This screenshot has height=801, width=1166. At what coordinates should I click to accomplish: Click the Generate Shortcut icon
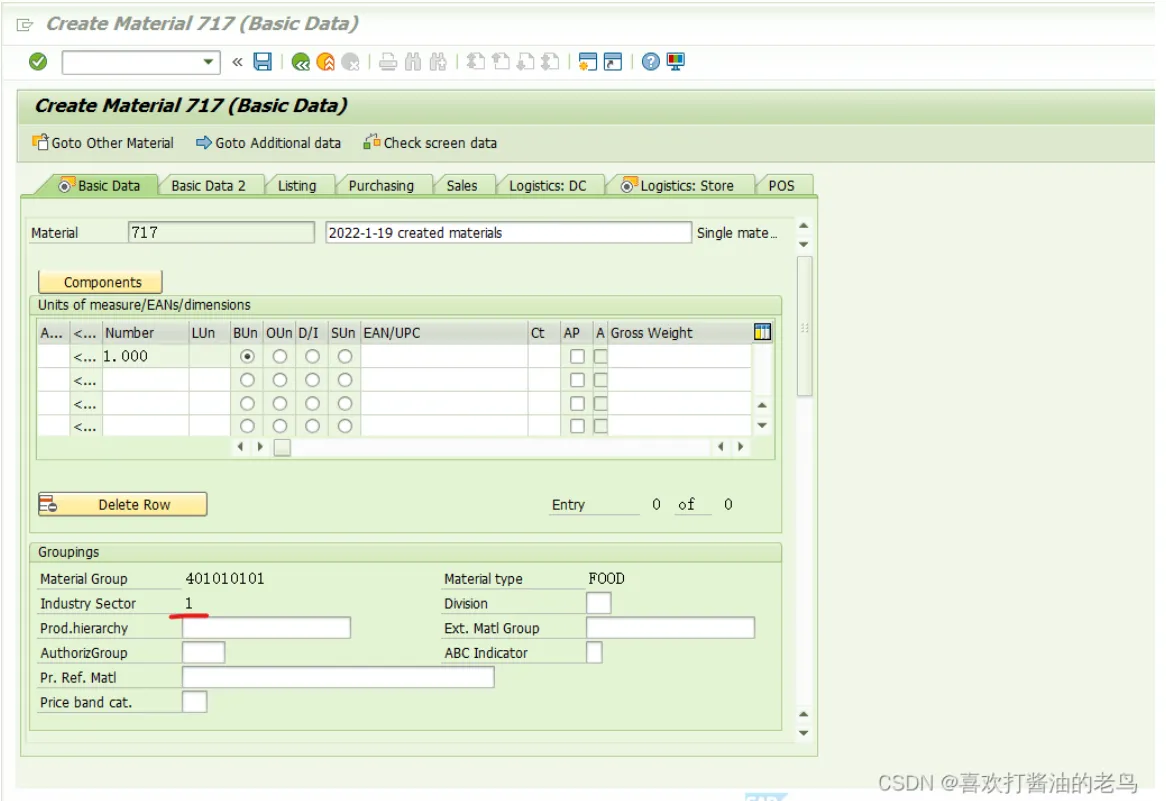click(613, 62)
